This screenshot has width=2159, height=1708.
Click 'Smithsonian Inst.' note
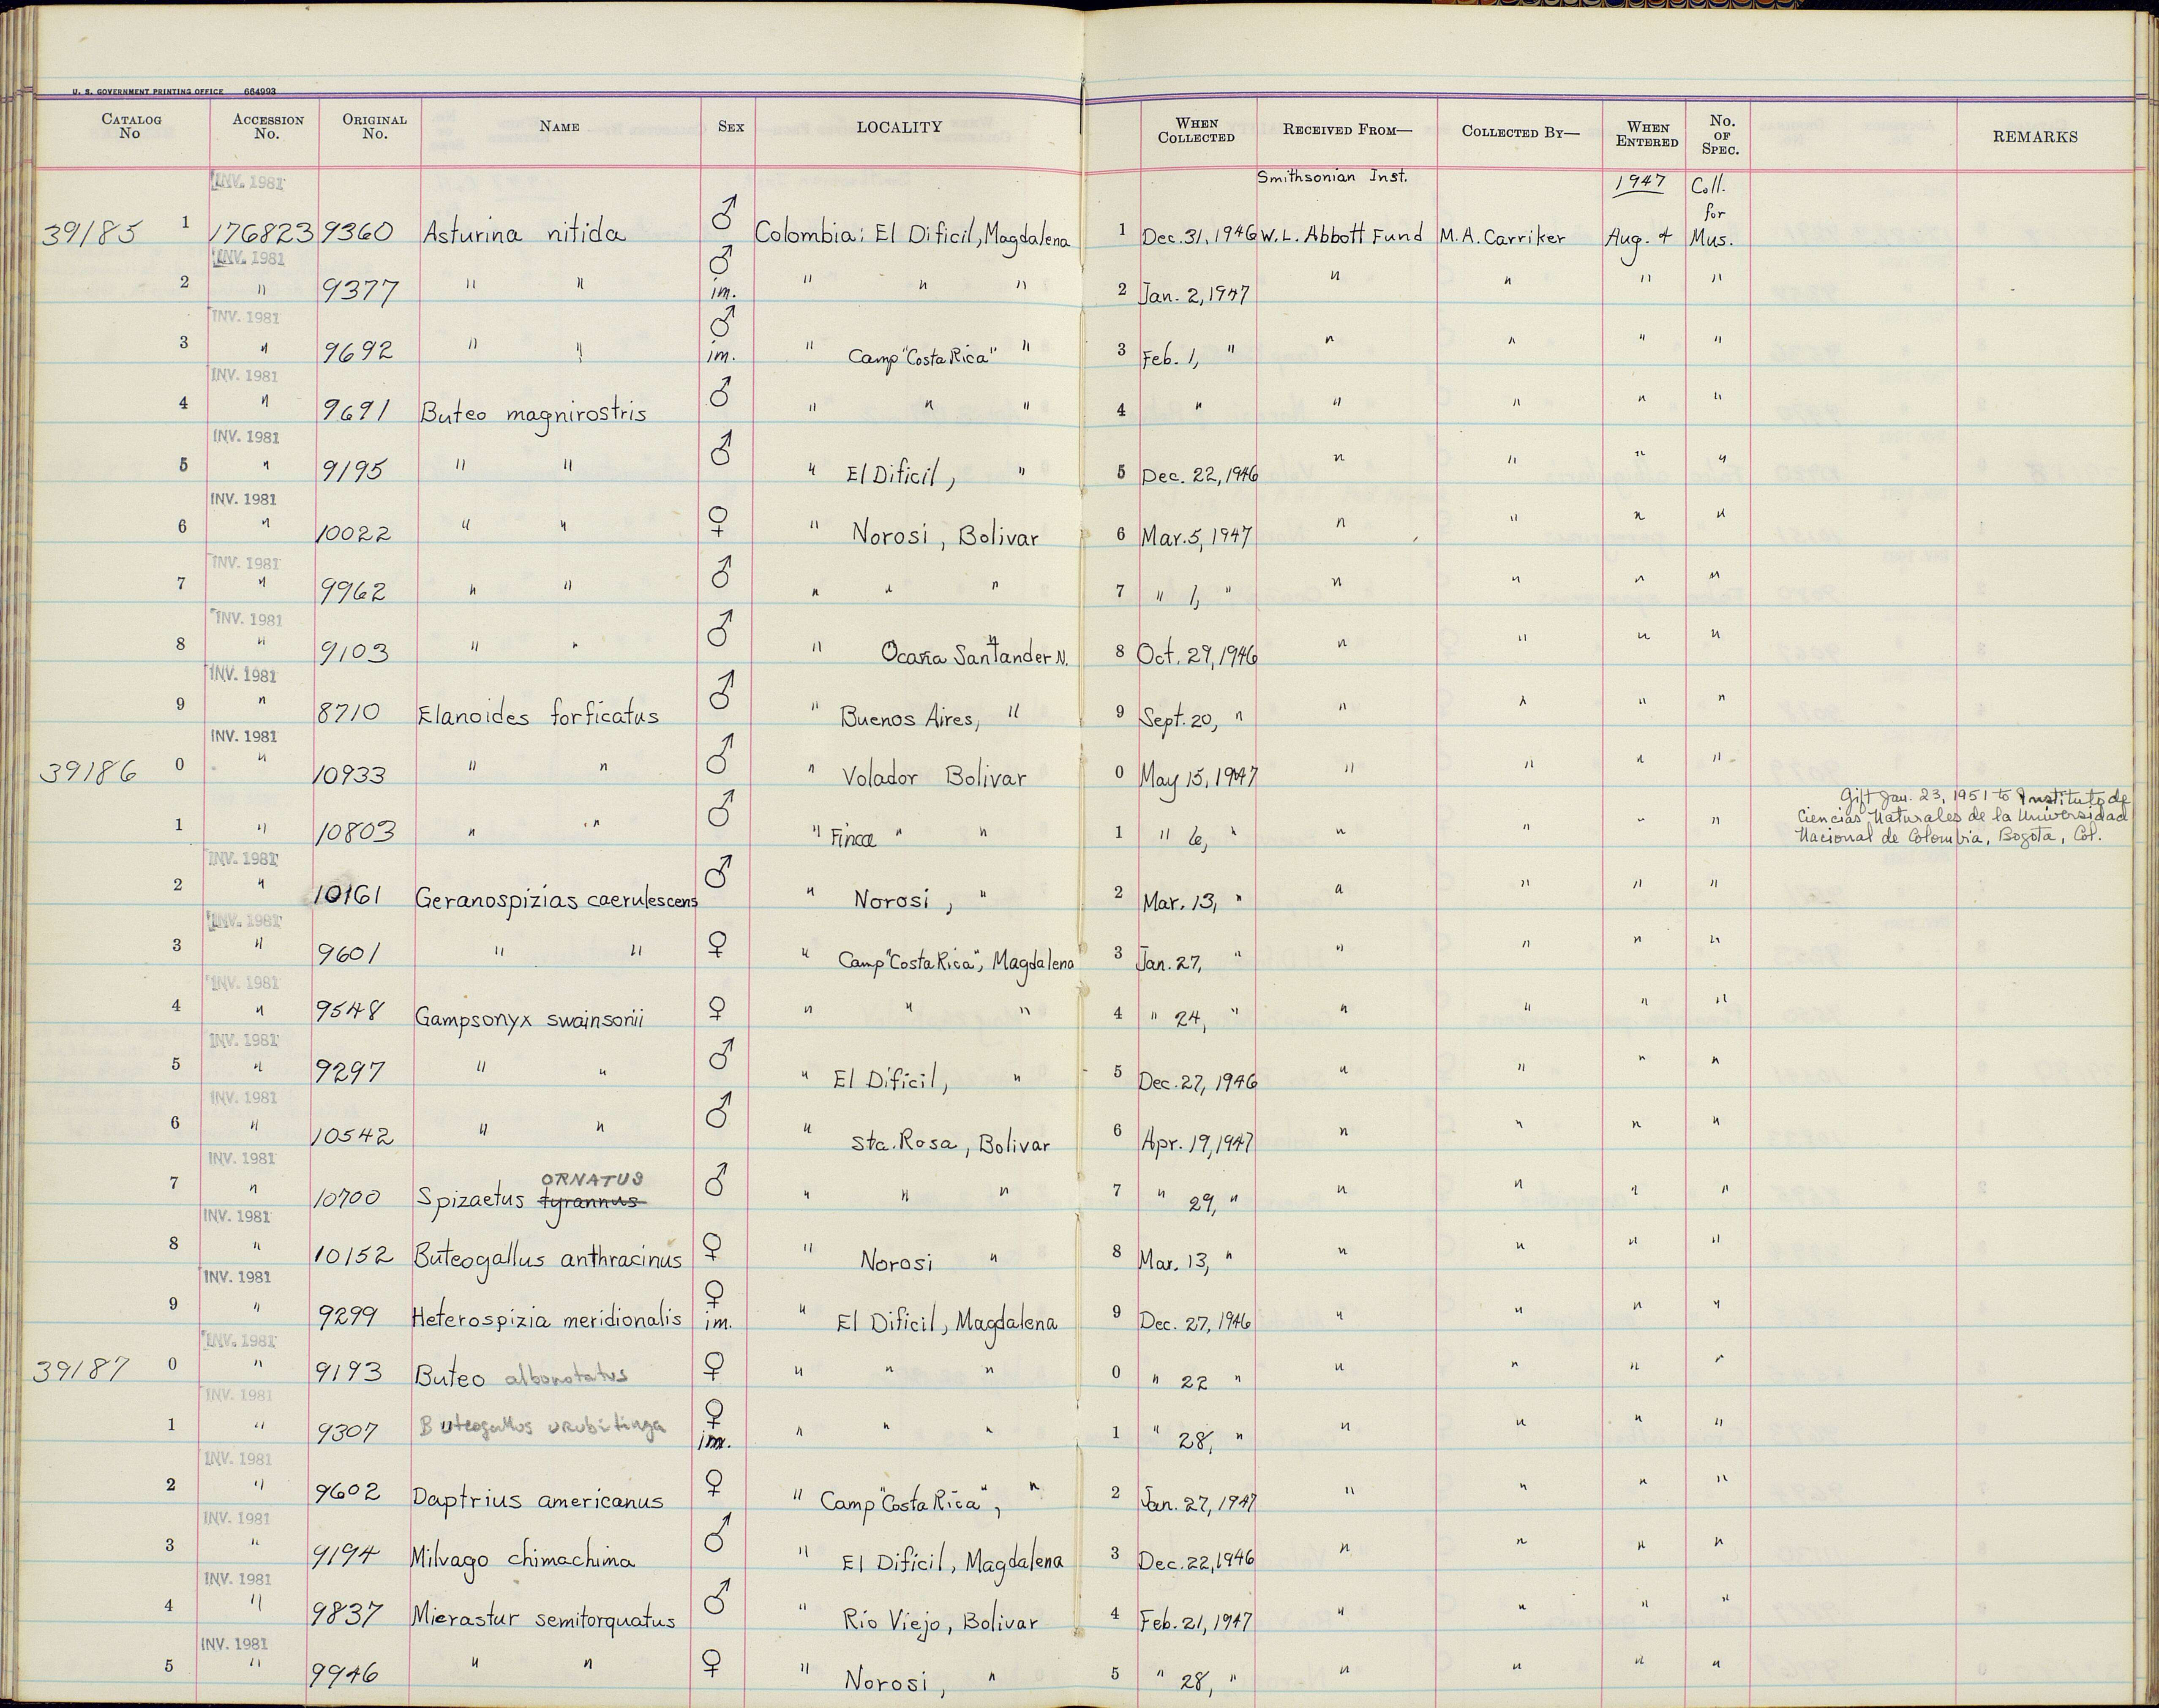coord(1332,177)
